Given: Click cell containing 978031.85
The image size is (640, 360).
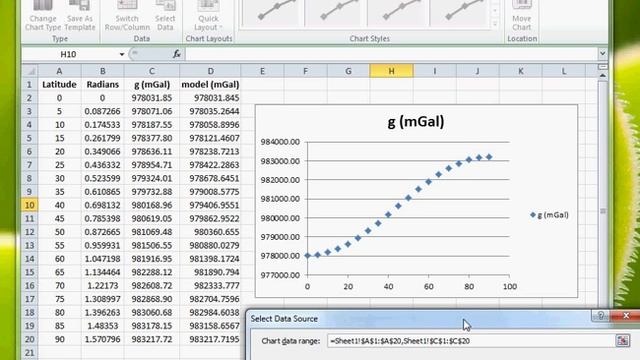Looking at the screenshot, I should [x=151, y=98].
